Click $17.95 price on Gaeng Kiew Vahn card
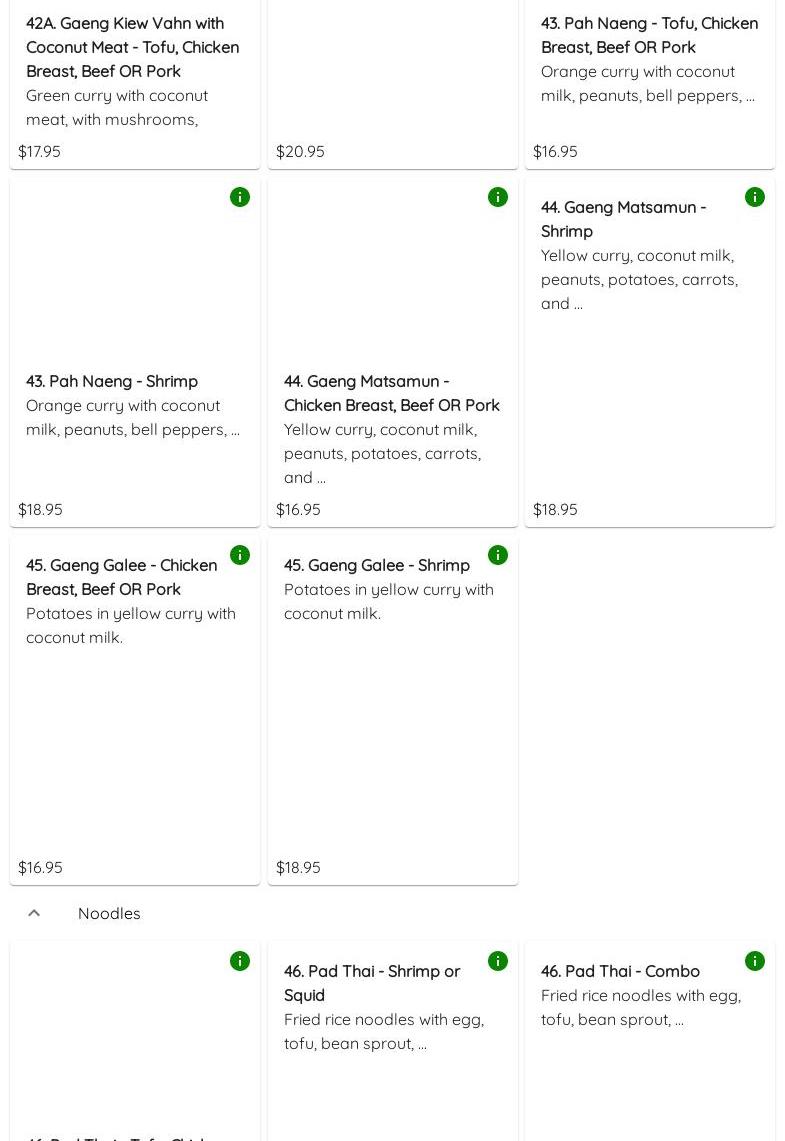The image size is (785, 1141). pos(39,151)
